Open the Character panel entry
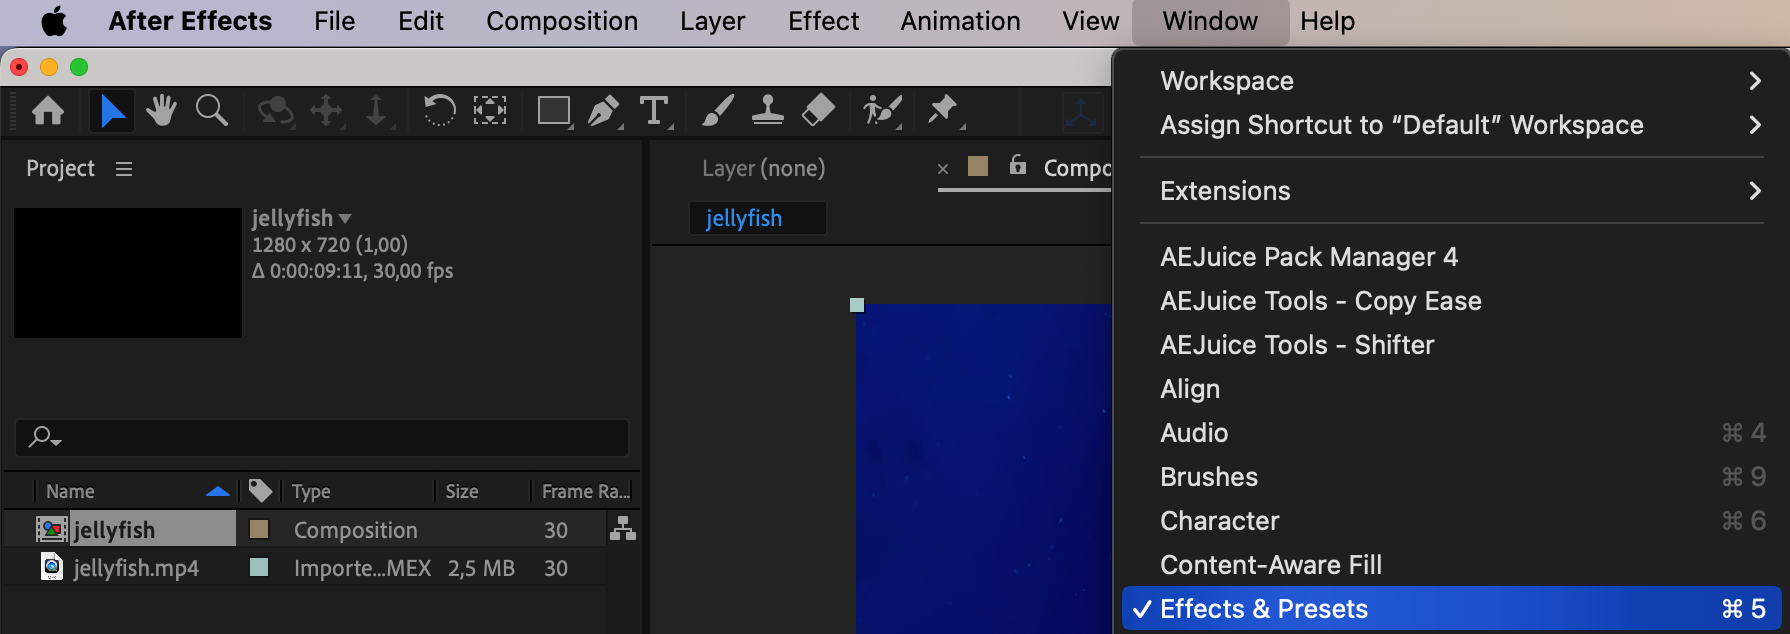 coord(1451,521)
